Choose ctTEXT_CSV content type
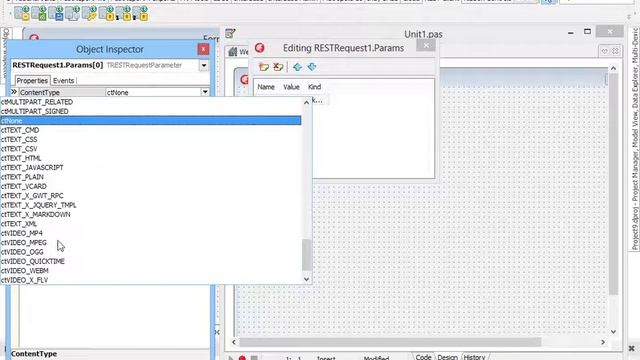The height and width of the screenshot is (360, 640). click(151, 149)
